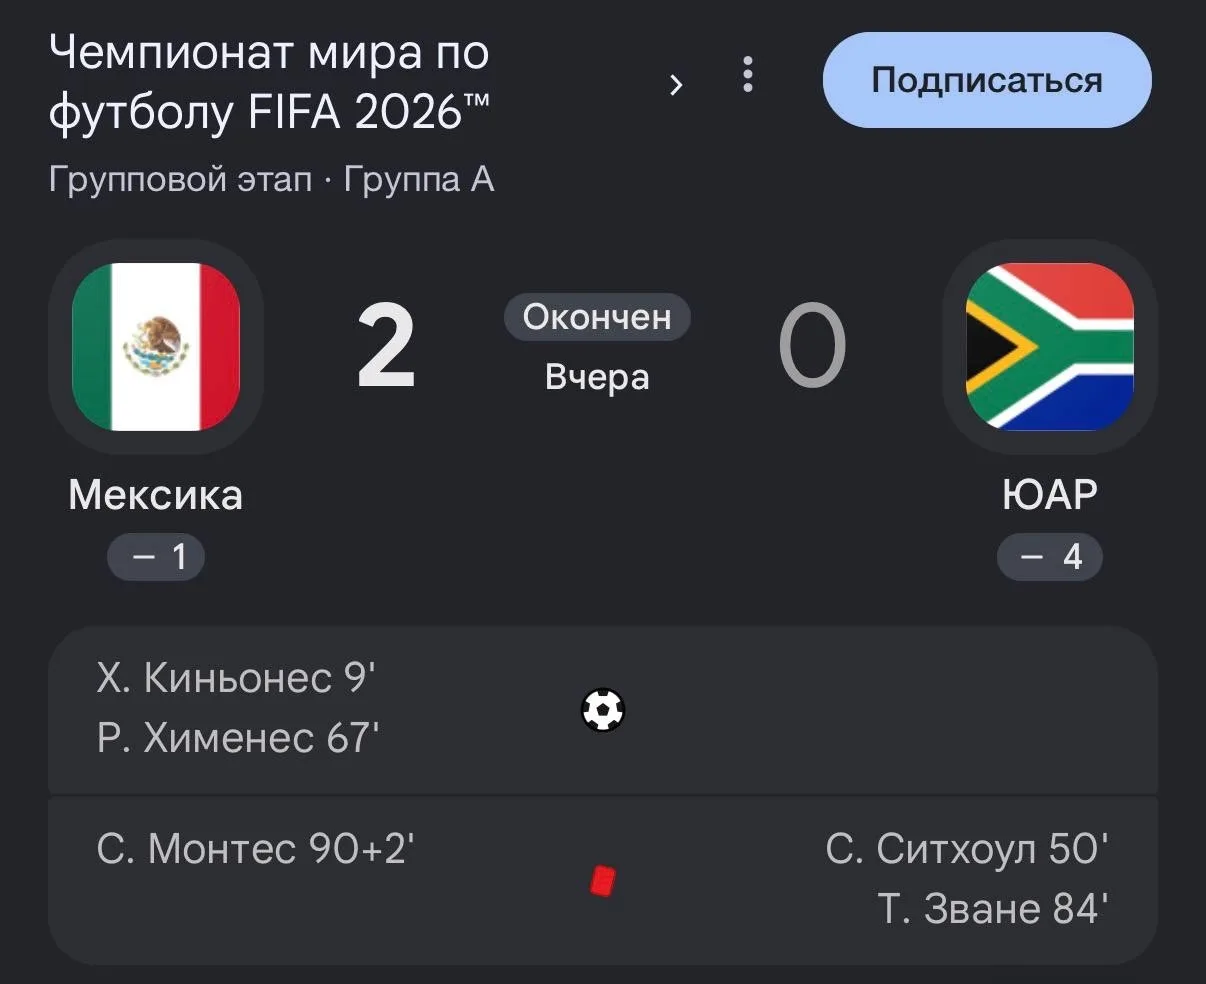The height and width of the screenshot is (984, 1206).
Task: Click the red card icon
Action: (x=602, y=881)
